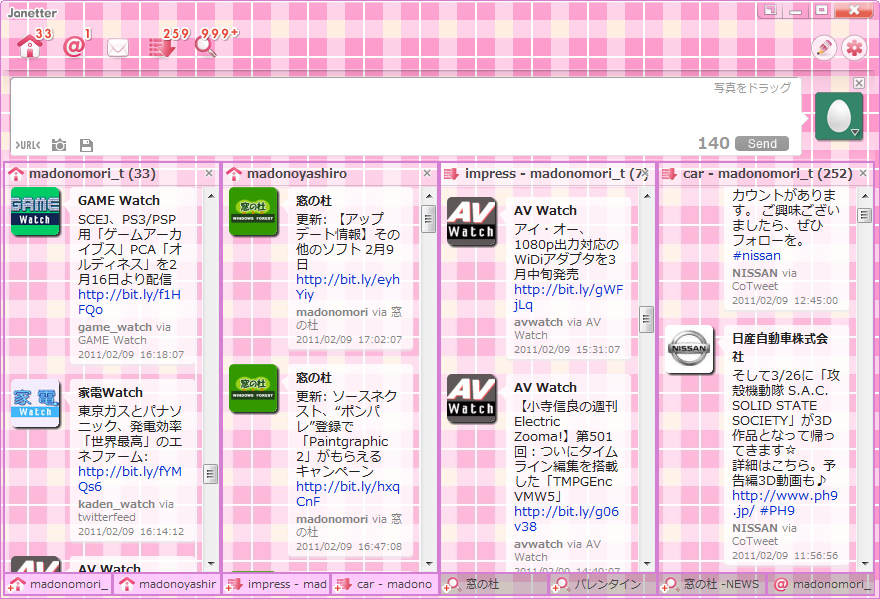Viewport: 880px width, 599px height.
Task: Switch to バレンタイン search bottom tab
Action: (x=603, y=584)
